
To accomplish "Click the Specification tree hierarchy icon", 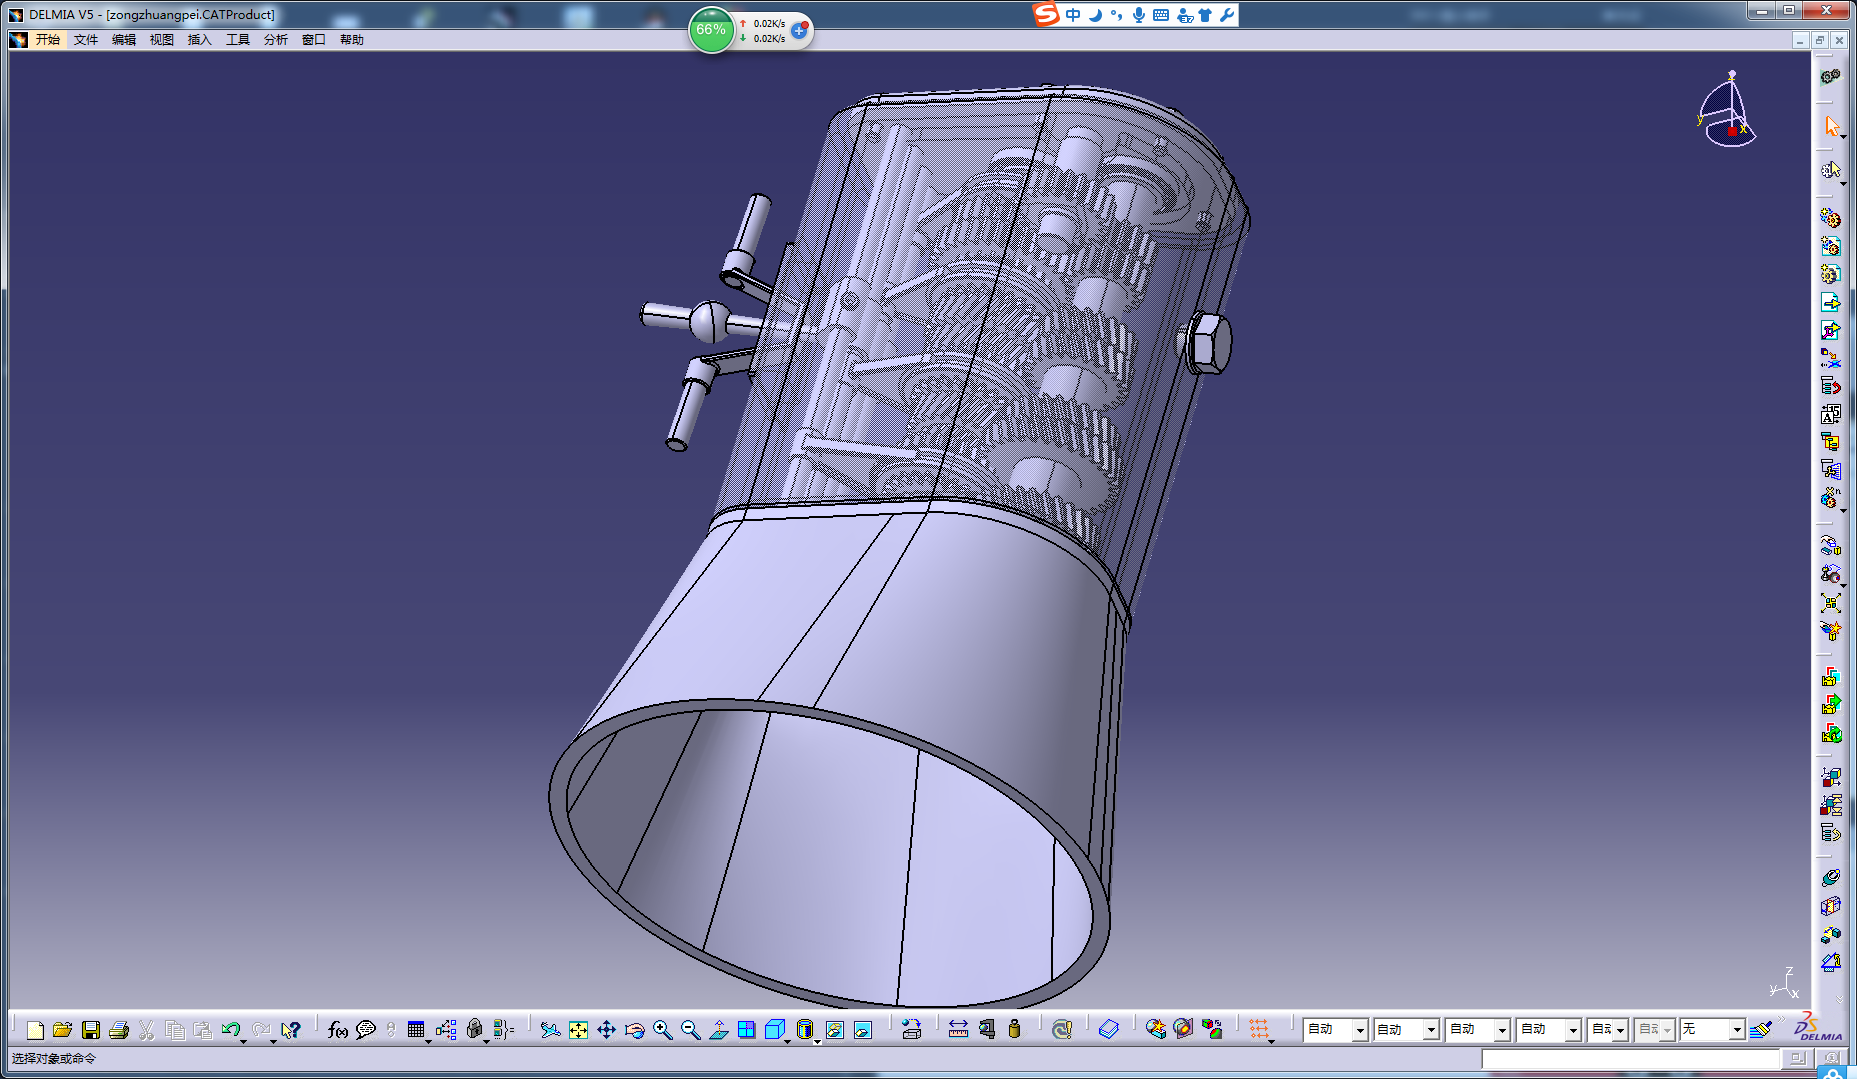I will (x=446, y=1029).
